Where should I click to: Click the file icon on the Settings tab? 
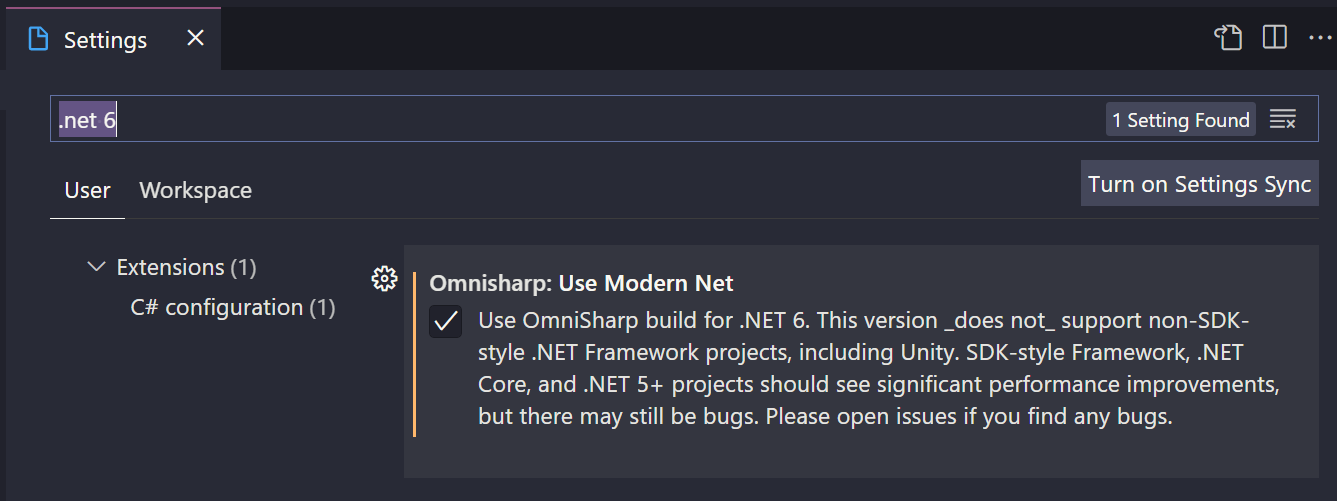click(x=38, y=39)
